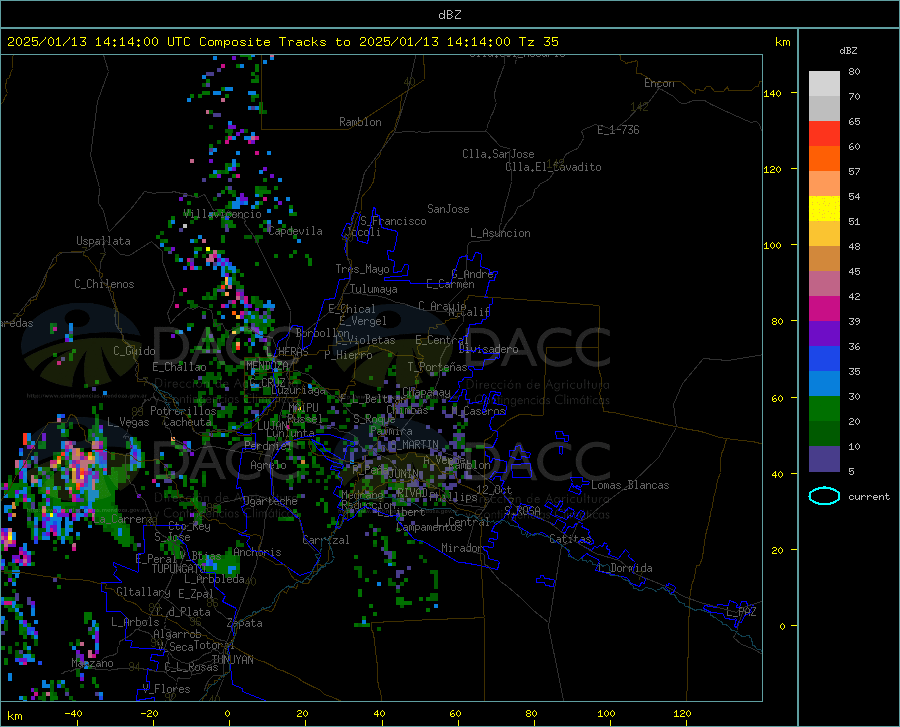Click the 'Carrizal' map label
Image resolution: width=900 pixels, height=727 pixels.
point(326,540)
